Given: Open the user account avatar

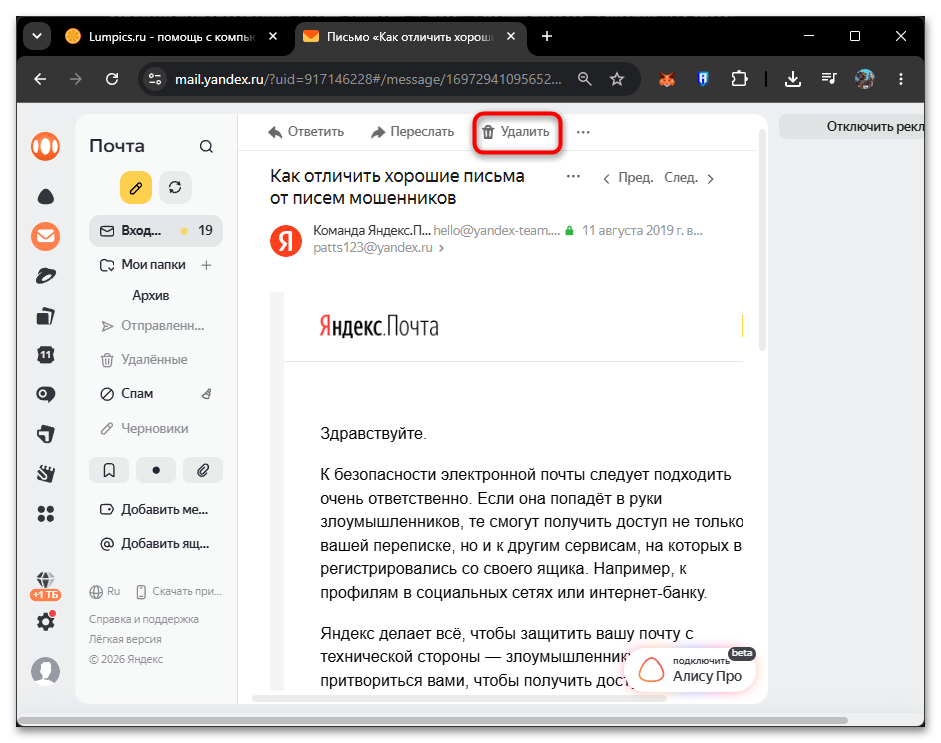Looking at the screenshot, I should pyautogui.click(x=46, y=672).
